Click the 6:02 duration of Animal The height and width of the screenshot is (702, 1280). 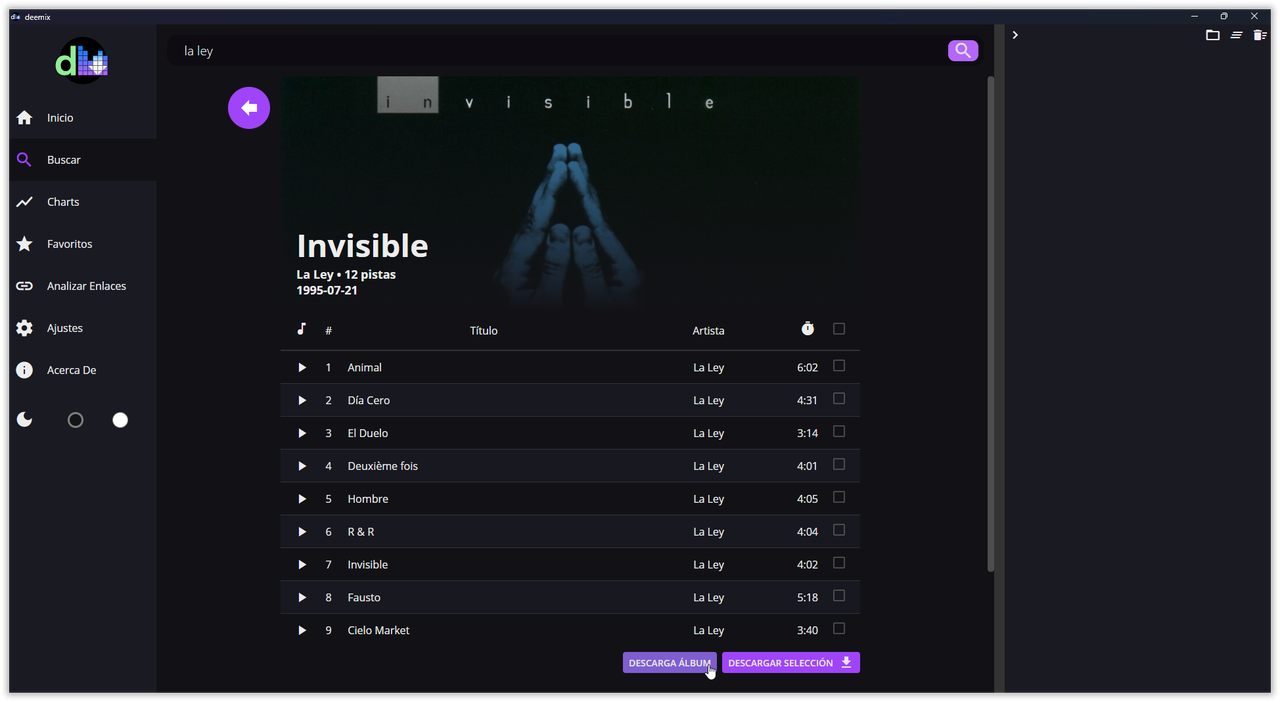click(x=807, y=368)
